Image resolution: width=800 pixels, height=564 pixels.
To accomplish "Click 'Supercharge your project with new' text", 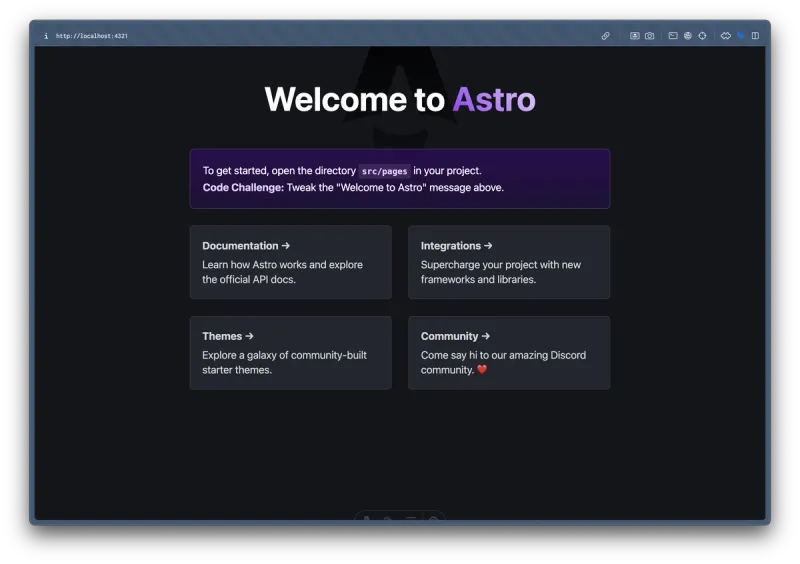I will pos(501,264).
